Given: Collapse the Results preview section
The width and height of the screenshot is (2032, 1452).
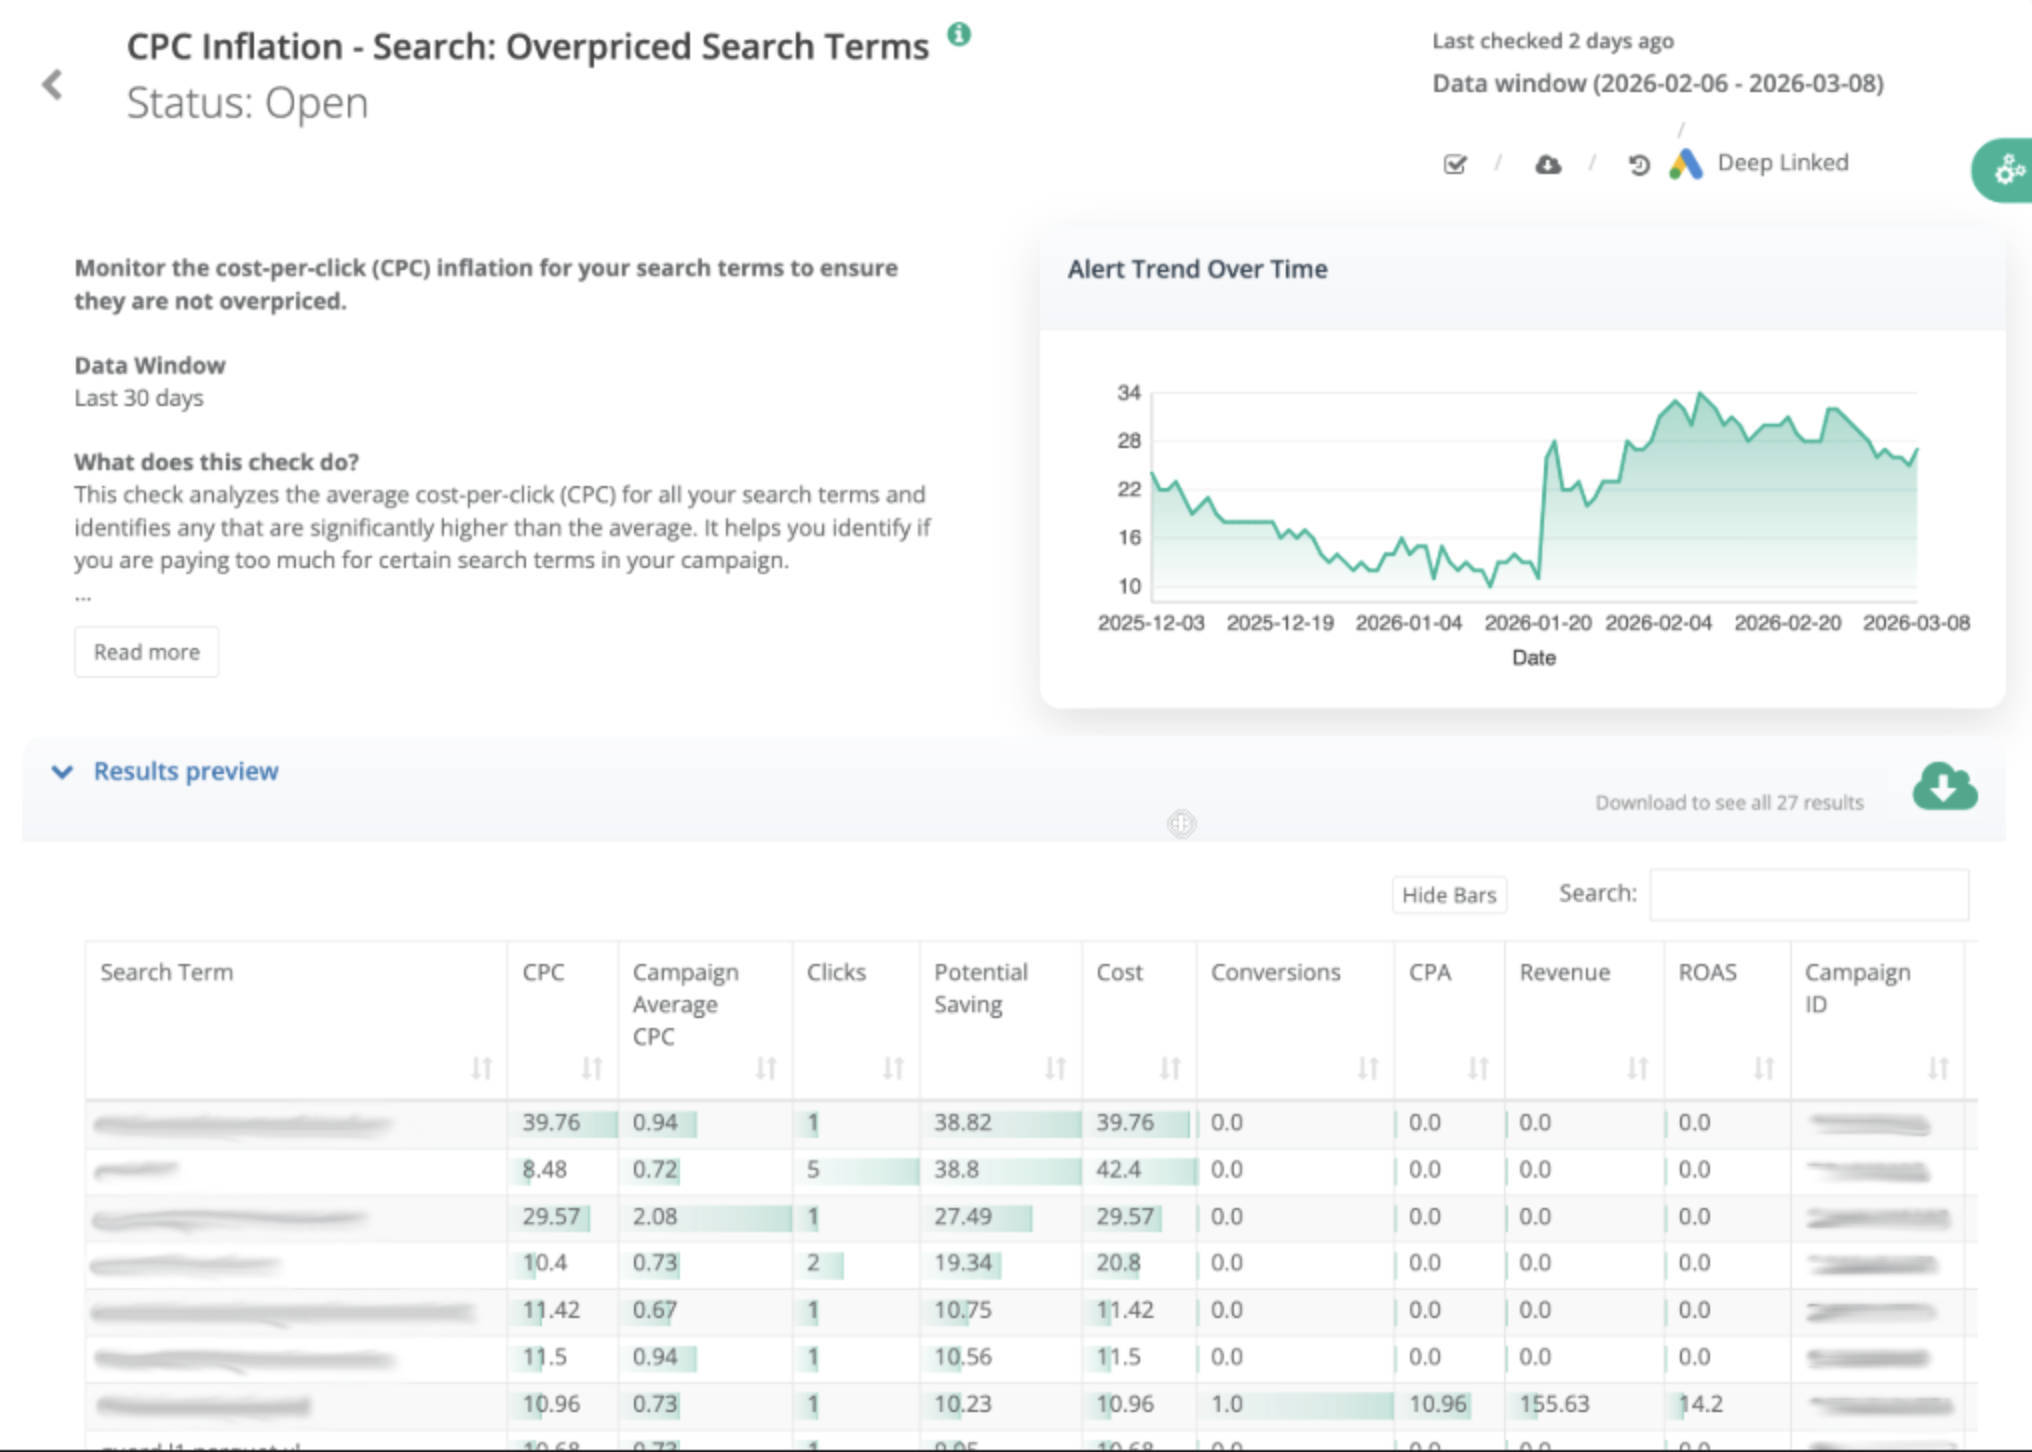Looking at the screenshot, I should coord(62,771).
